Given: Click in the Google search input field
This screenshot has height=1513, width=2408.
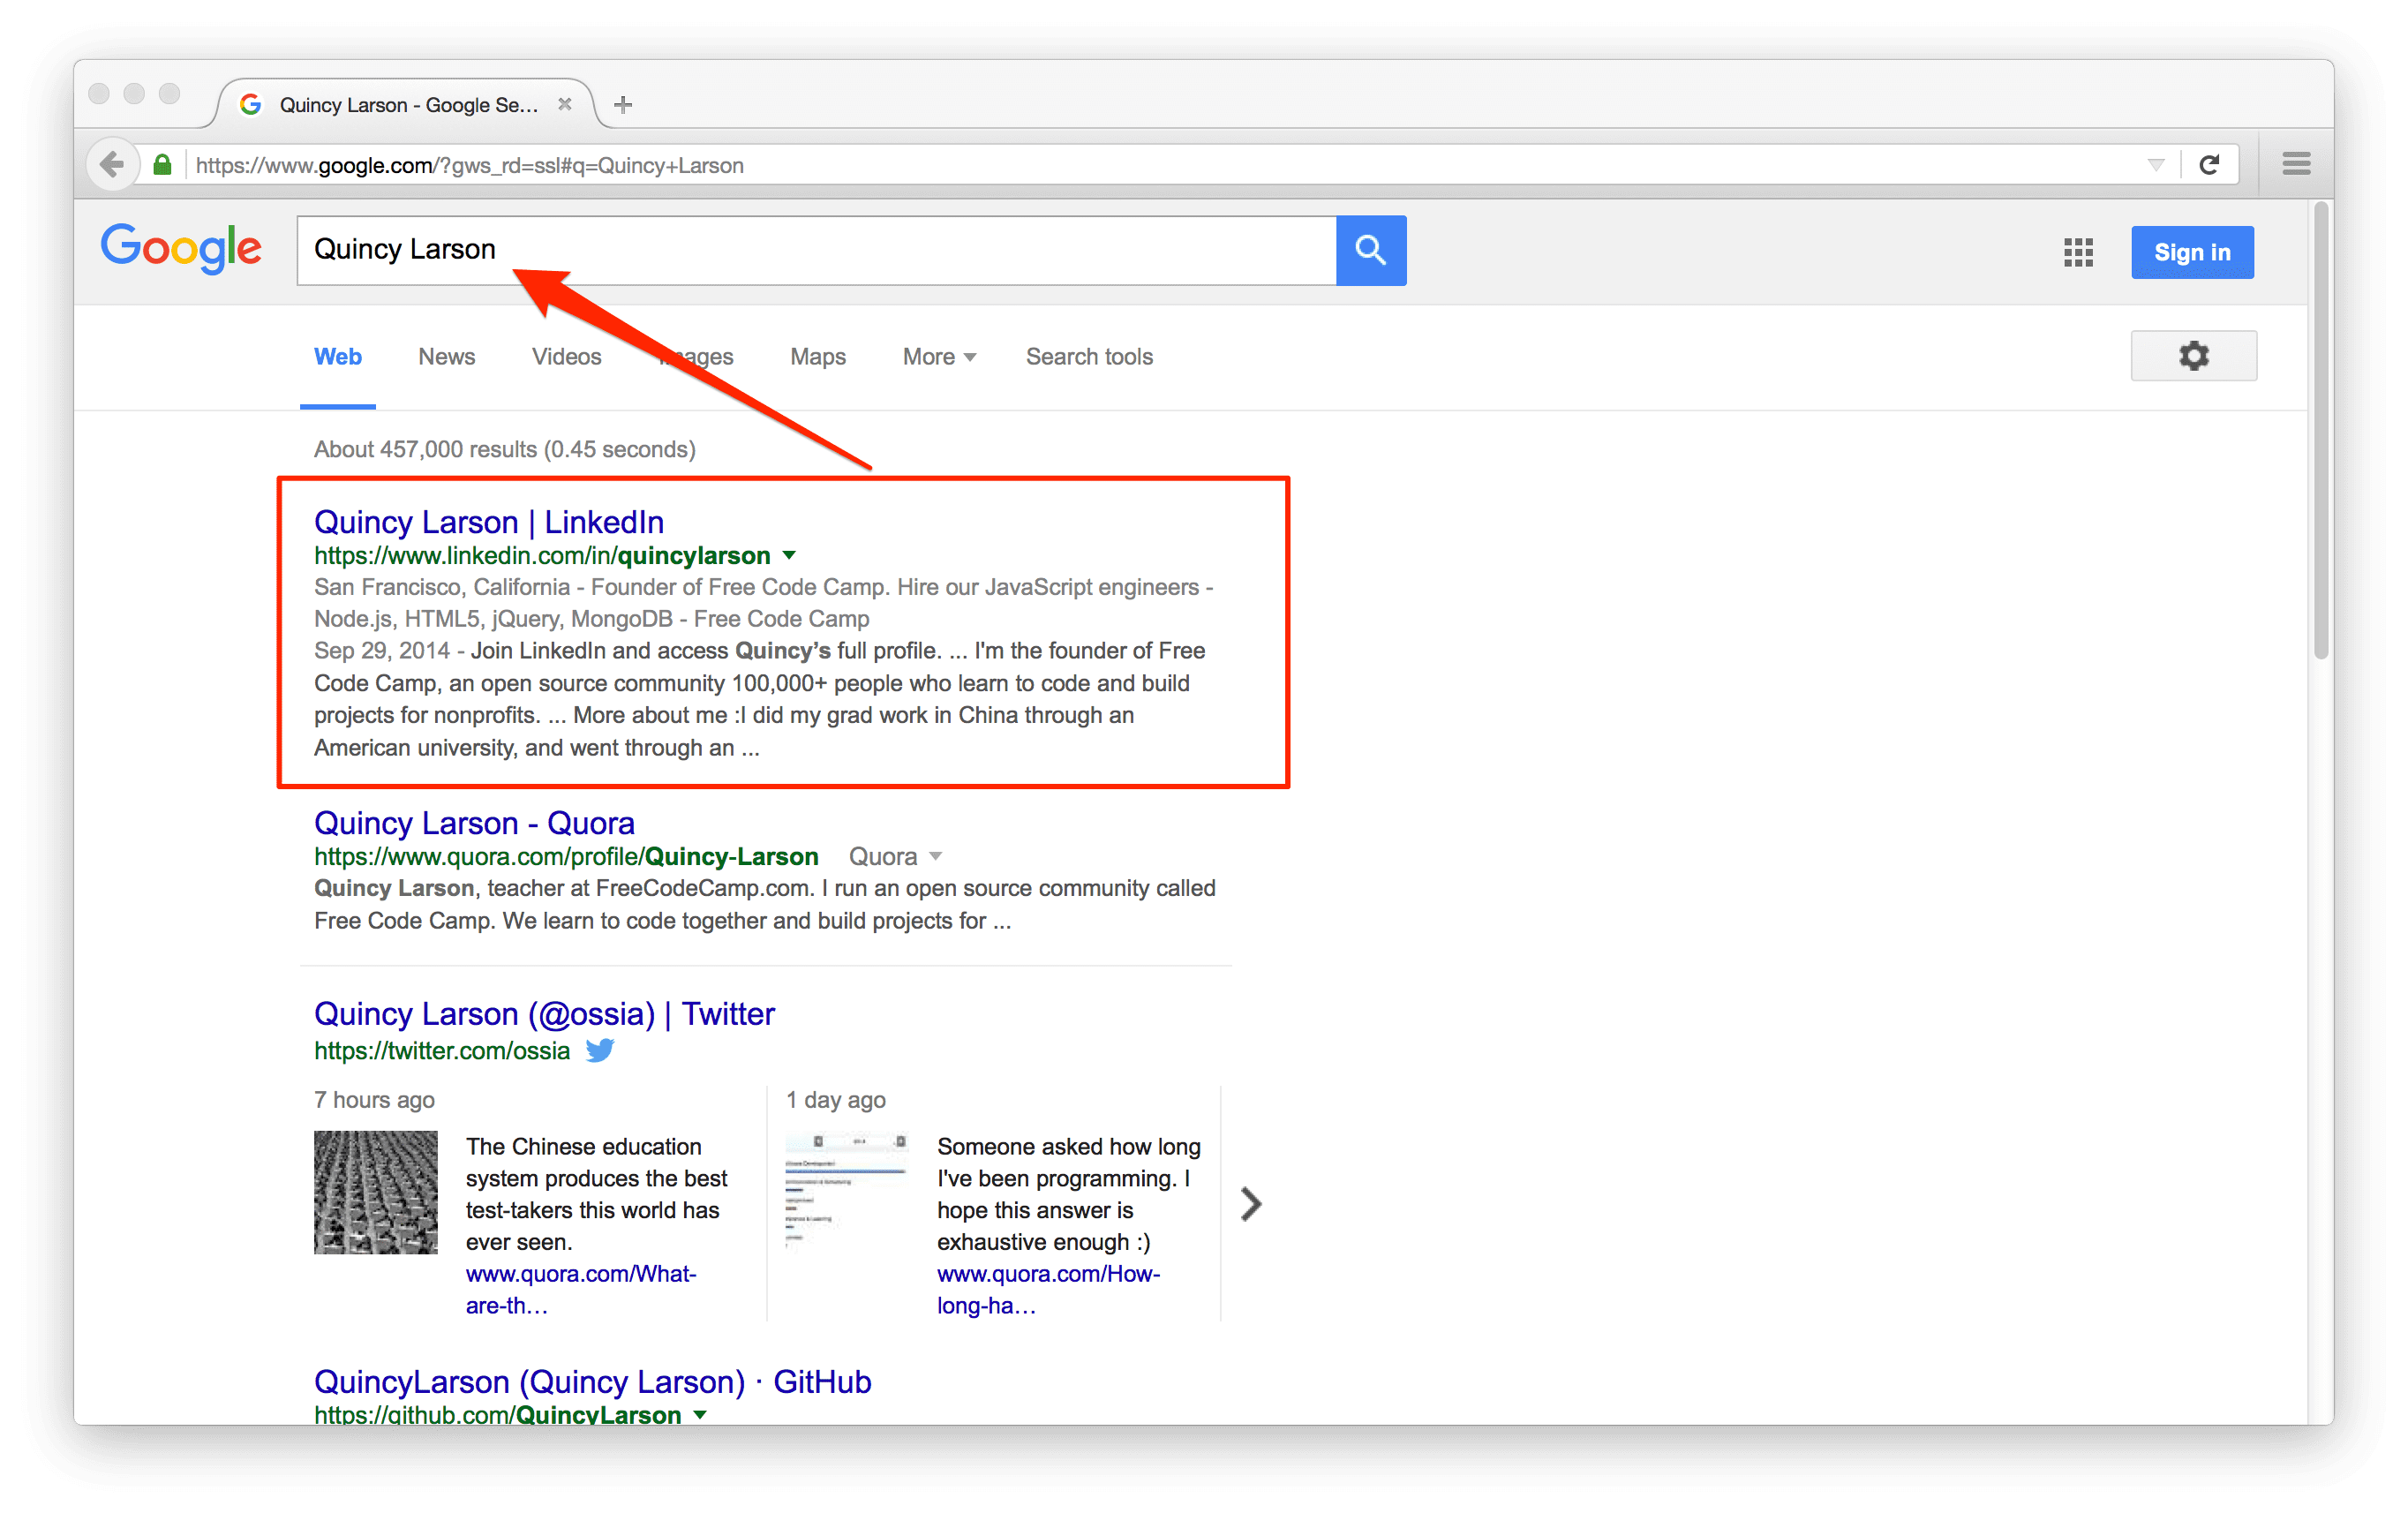Looking at the screenshot, I should point(816,250).
